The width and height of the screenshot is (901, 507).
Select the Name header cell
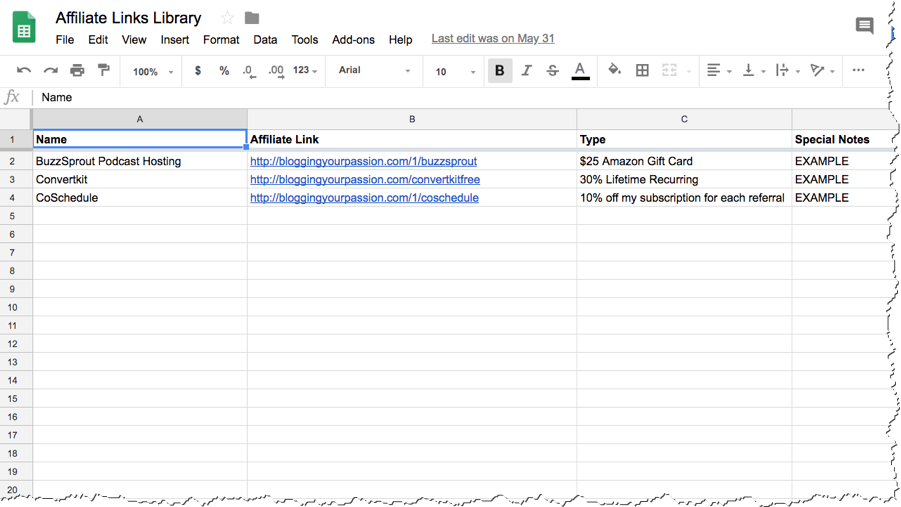[x=140, y=139]
